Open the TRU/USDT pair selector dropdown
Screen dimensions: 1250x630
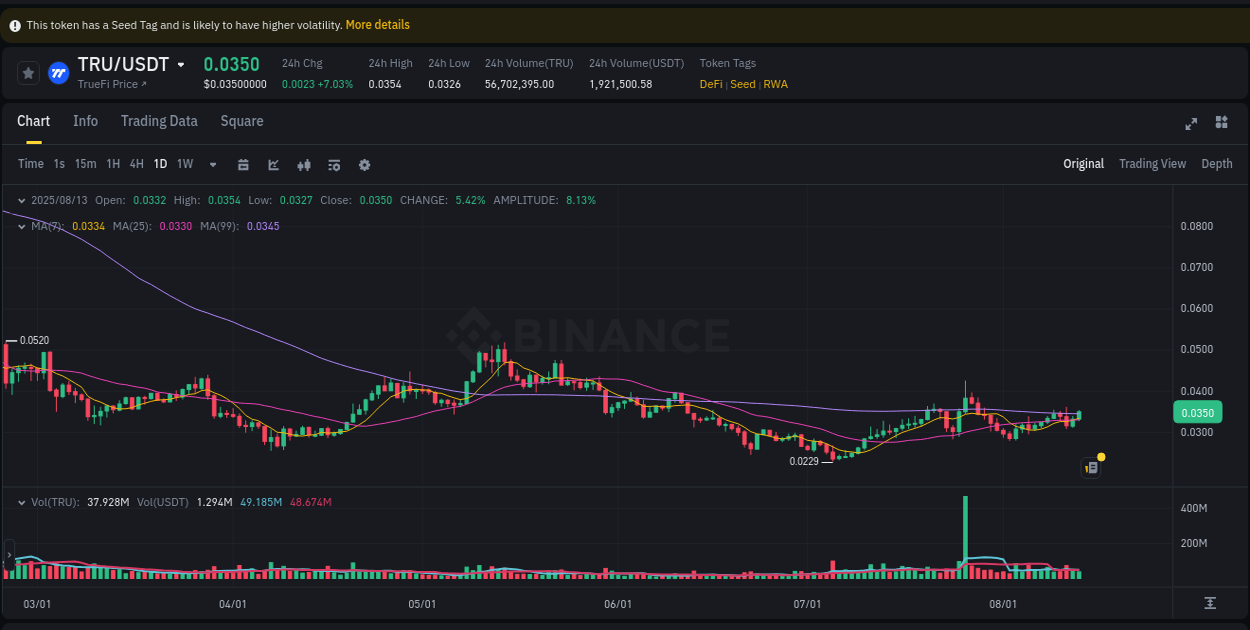coord(182,64)
